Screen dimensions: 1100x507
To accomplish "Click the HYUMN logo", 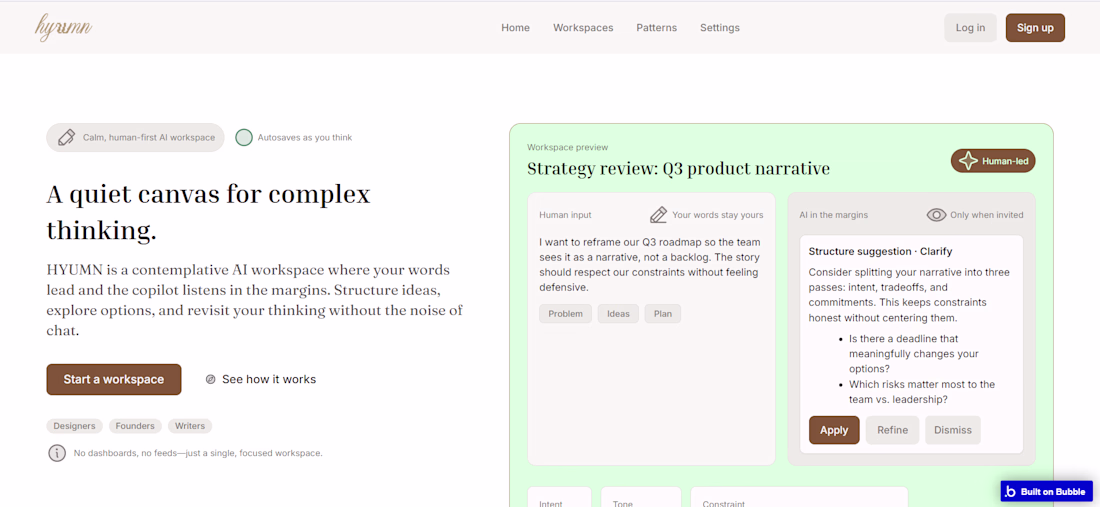I will (x=63, y=28).
